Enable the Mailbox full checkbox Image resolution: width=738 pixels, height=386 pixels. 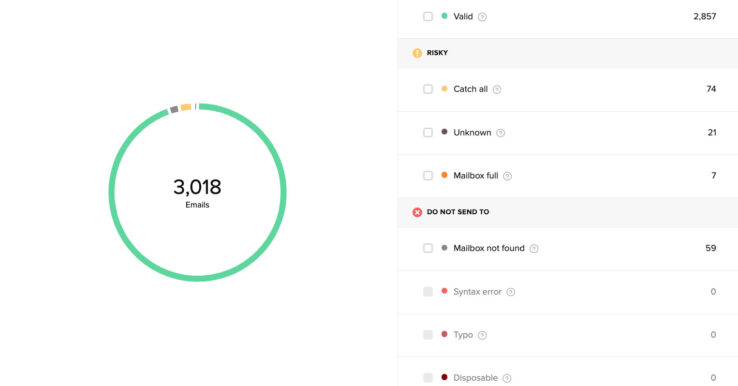(x=428, y=176)
